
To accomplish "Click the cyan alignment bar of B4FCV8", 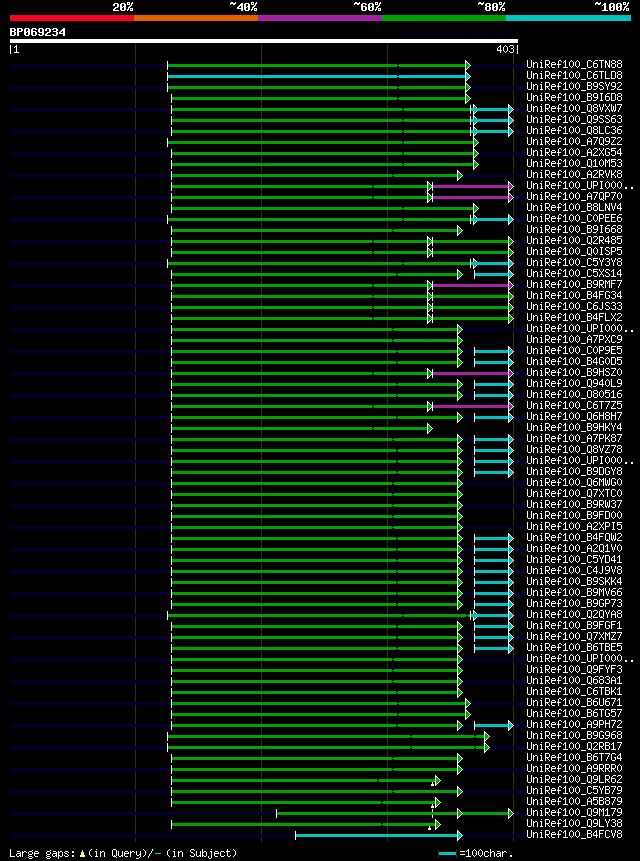I will (378, 835).
